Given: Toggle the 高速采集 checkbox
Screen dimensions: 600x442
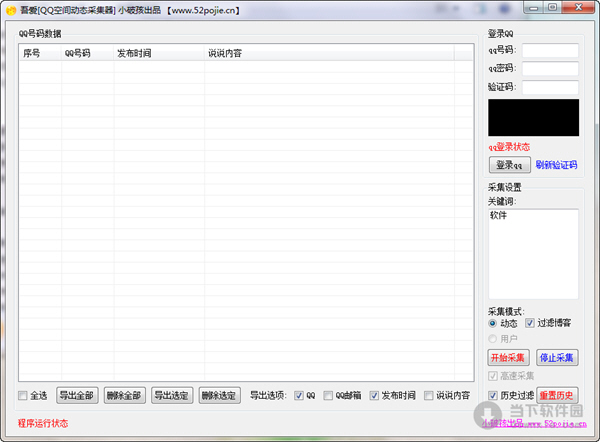Looking at the screenshot, I should tap(493, 376).
